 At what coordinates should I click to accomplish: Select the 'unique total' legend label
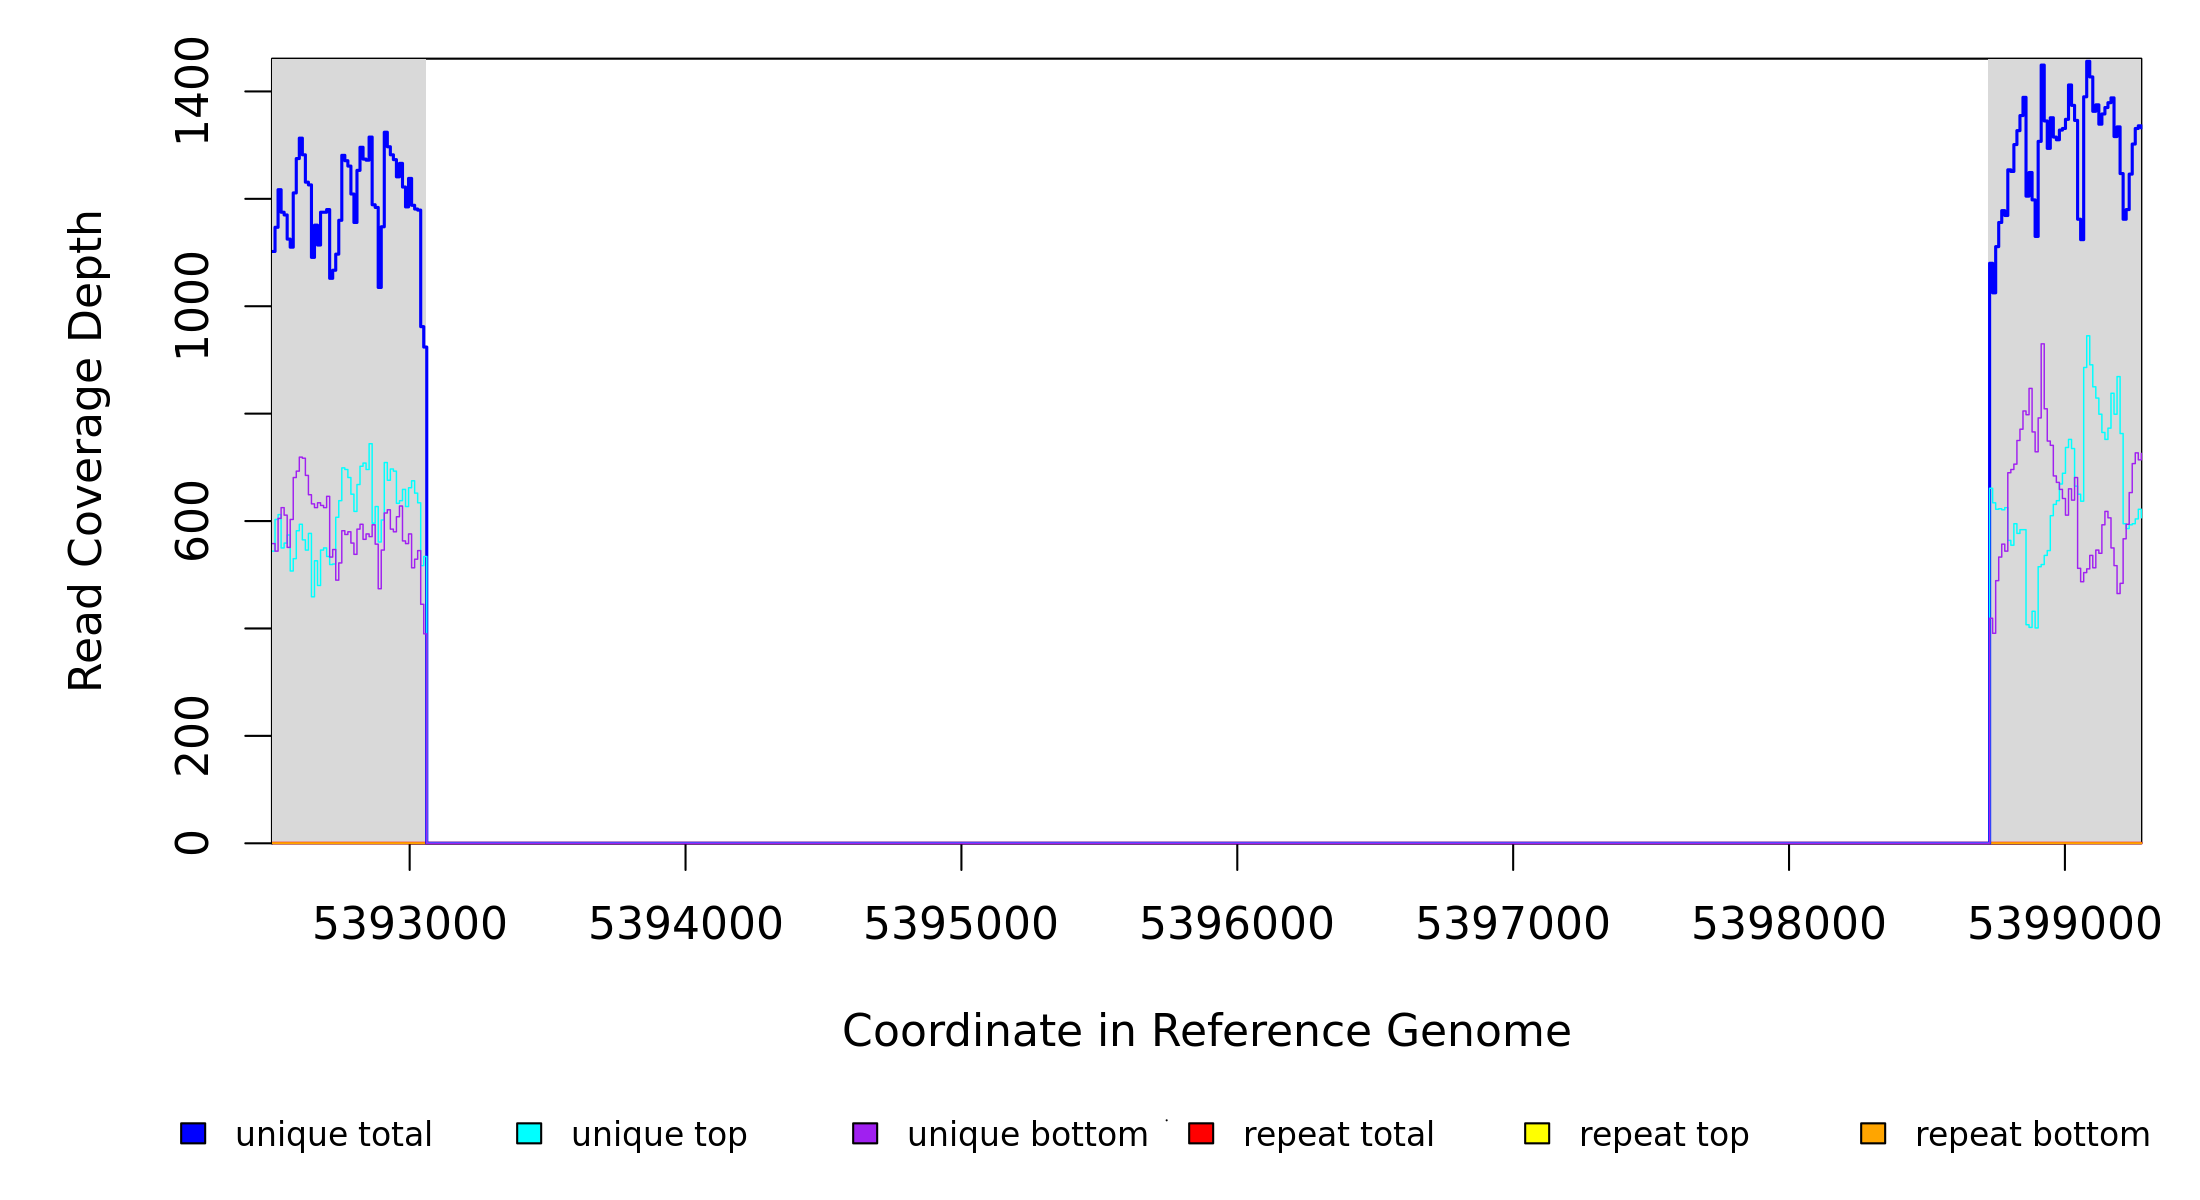[x=333, y=1135]
